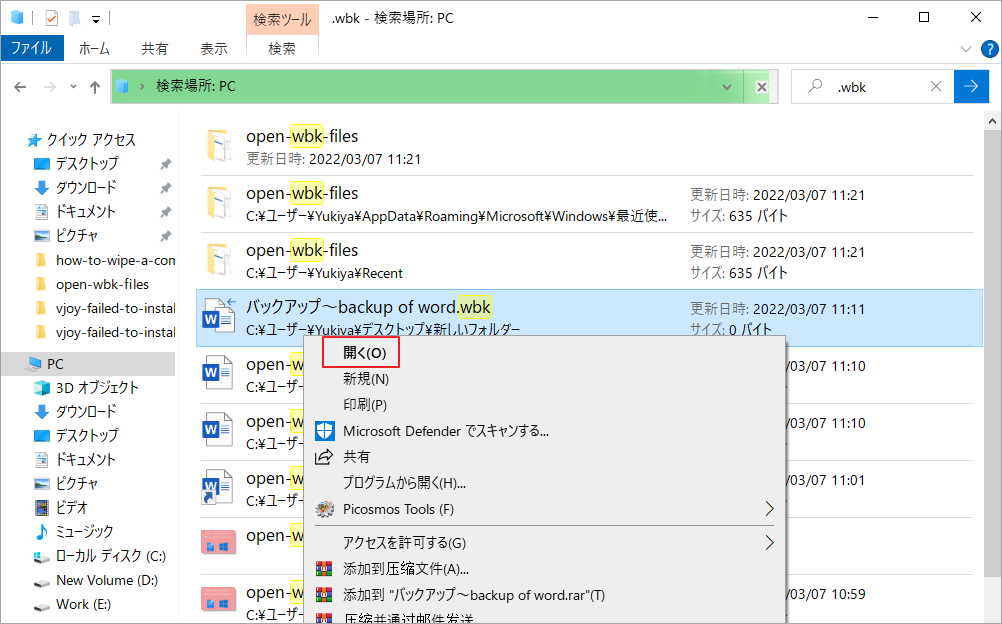1002x624 pixels.
Task: Click the Microsoft Defender shield icon in context menu
Action: 325,430
